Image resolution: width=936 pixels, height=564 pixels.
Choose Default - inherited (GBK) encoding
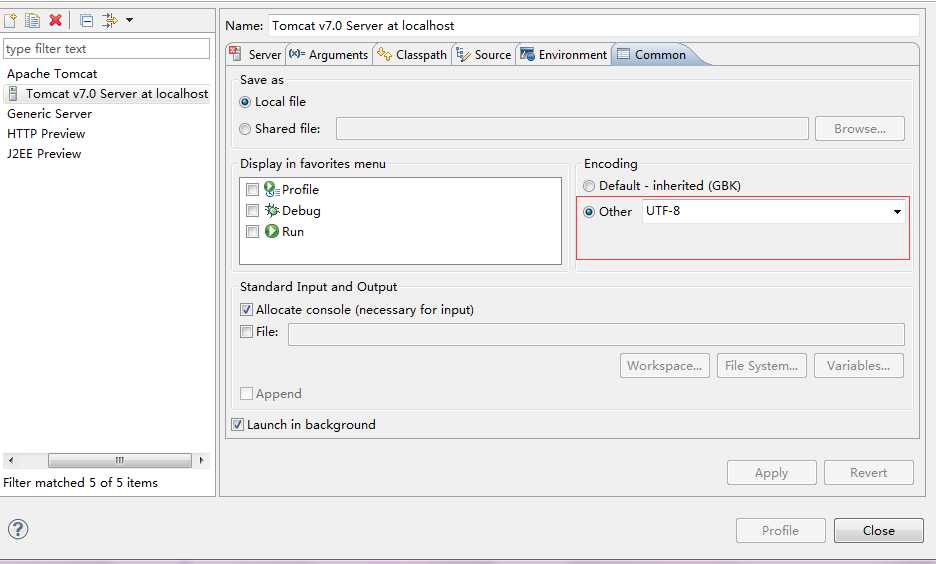(x=589, y=186)
